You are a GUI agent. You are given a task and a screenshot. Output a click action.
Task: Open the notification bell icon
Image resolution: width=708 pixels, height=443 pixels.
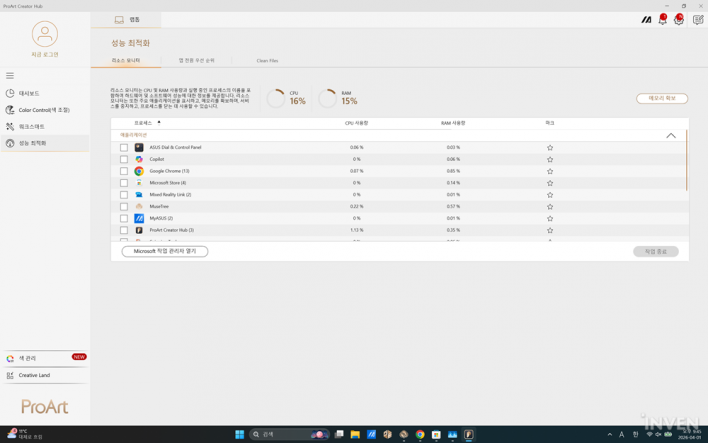click(x=662, y=20)
